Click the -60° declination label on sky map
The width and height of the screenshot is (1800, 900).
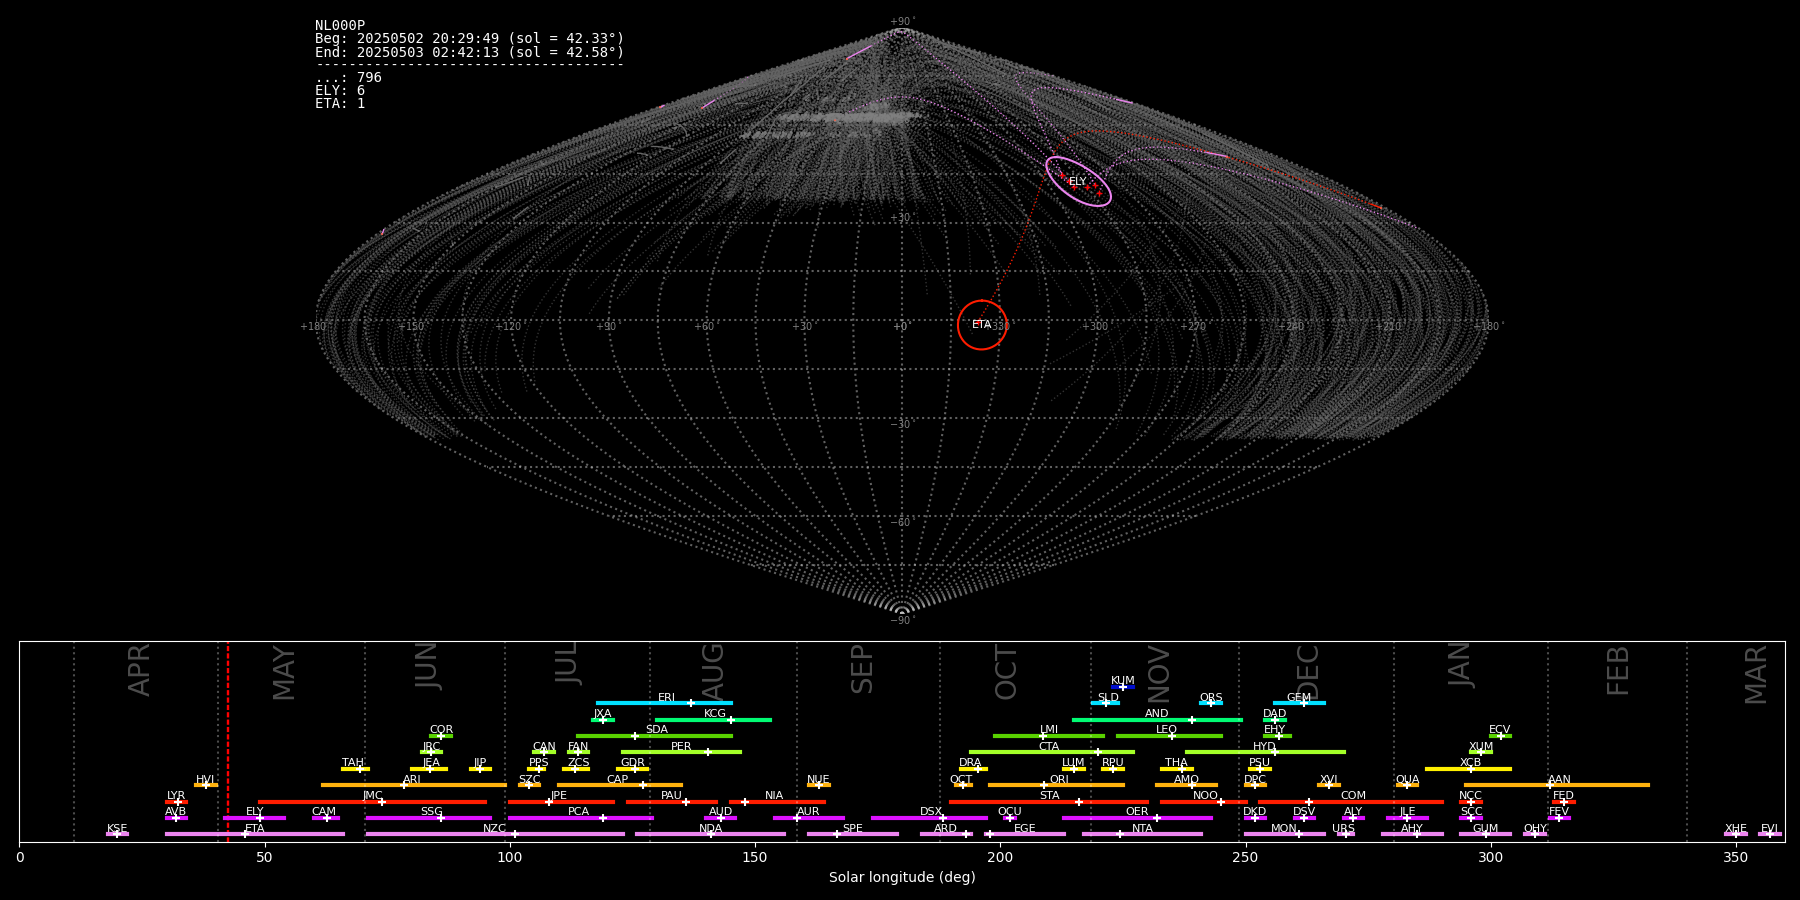pos(902,523)
